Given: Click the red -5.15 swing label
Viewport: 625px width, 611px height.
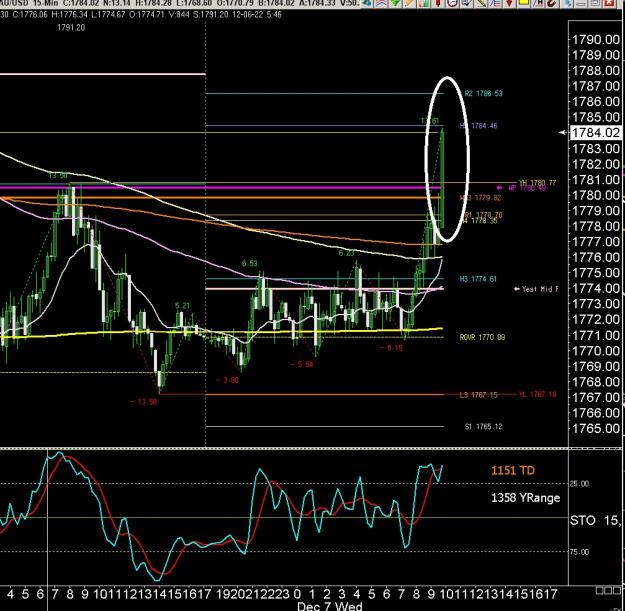Looking at the screenshot, I should tap(391, 348).
